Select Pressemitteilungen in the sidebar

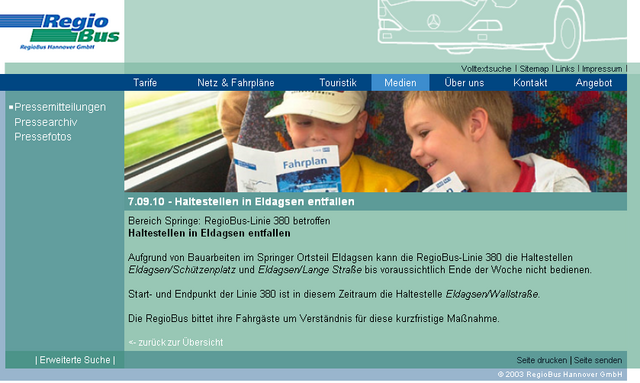pyautogui.click(x=60, y=107)
